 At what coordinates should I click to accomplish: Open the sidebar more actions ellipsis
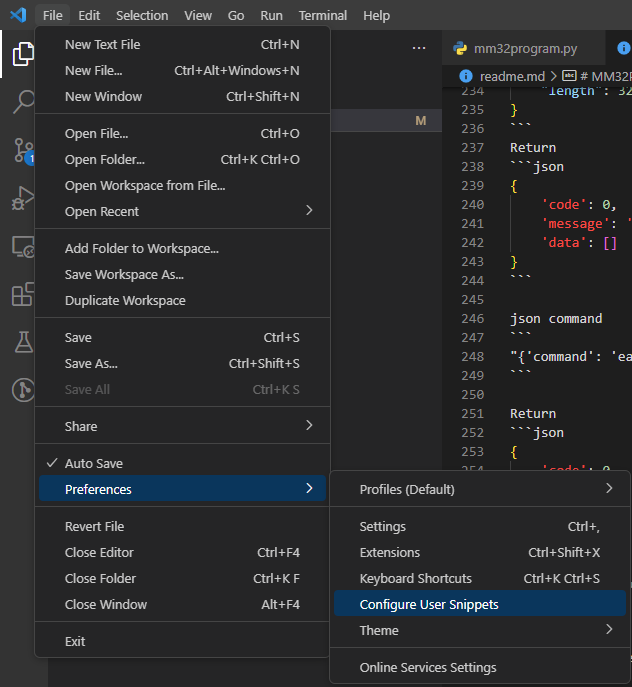(x=419, y=48)
